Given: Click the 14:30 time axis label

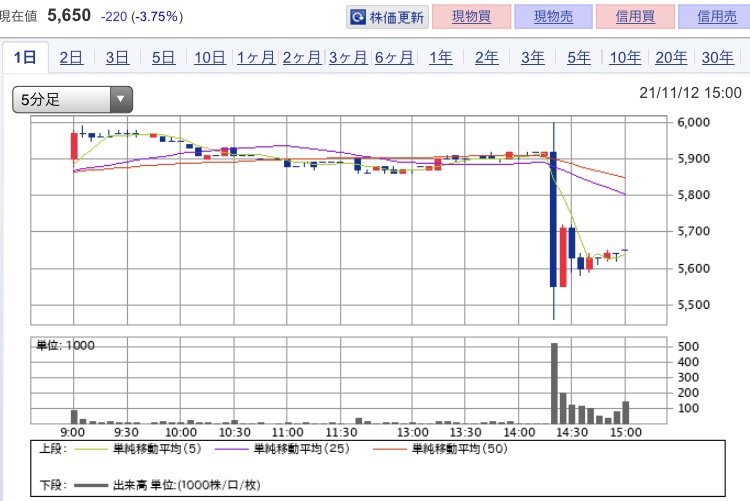Looking at the screenshot, I should tap(573, 433).
